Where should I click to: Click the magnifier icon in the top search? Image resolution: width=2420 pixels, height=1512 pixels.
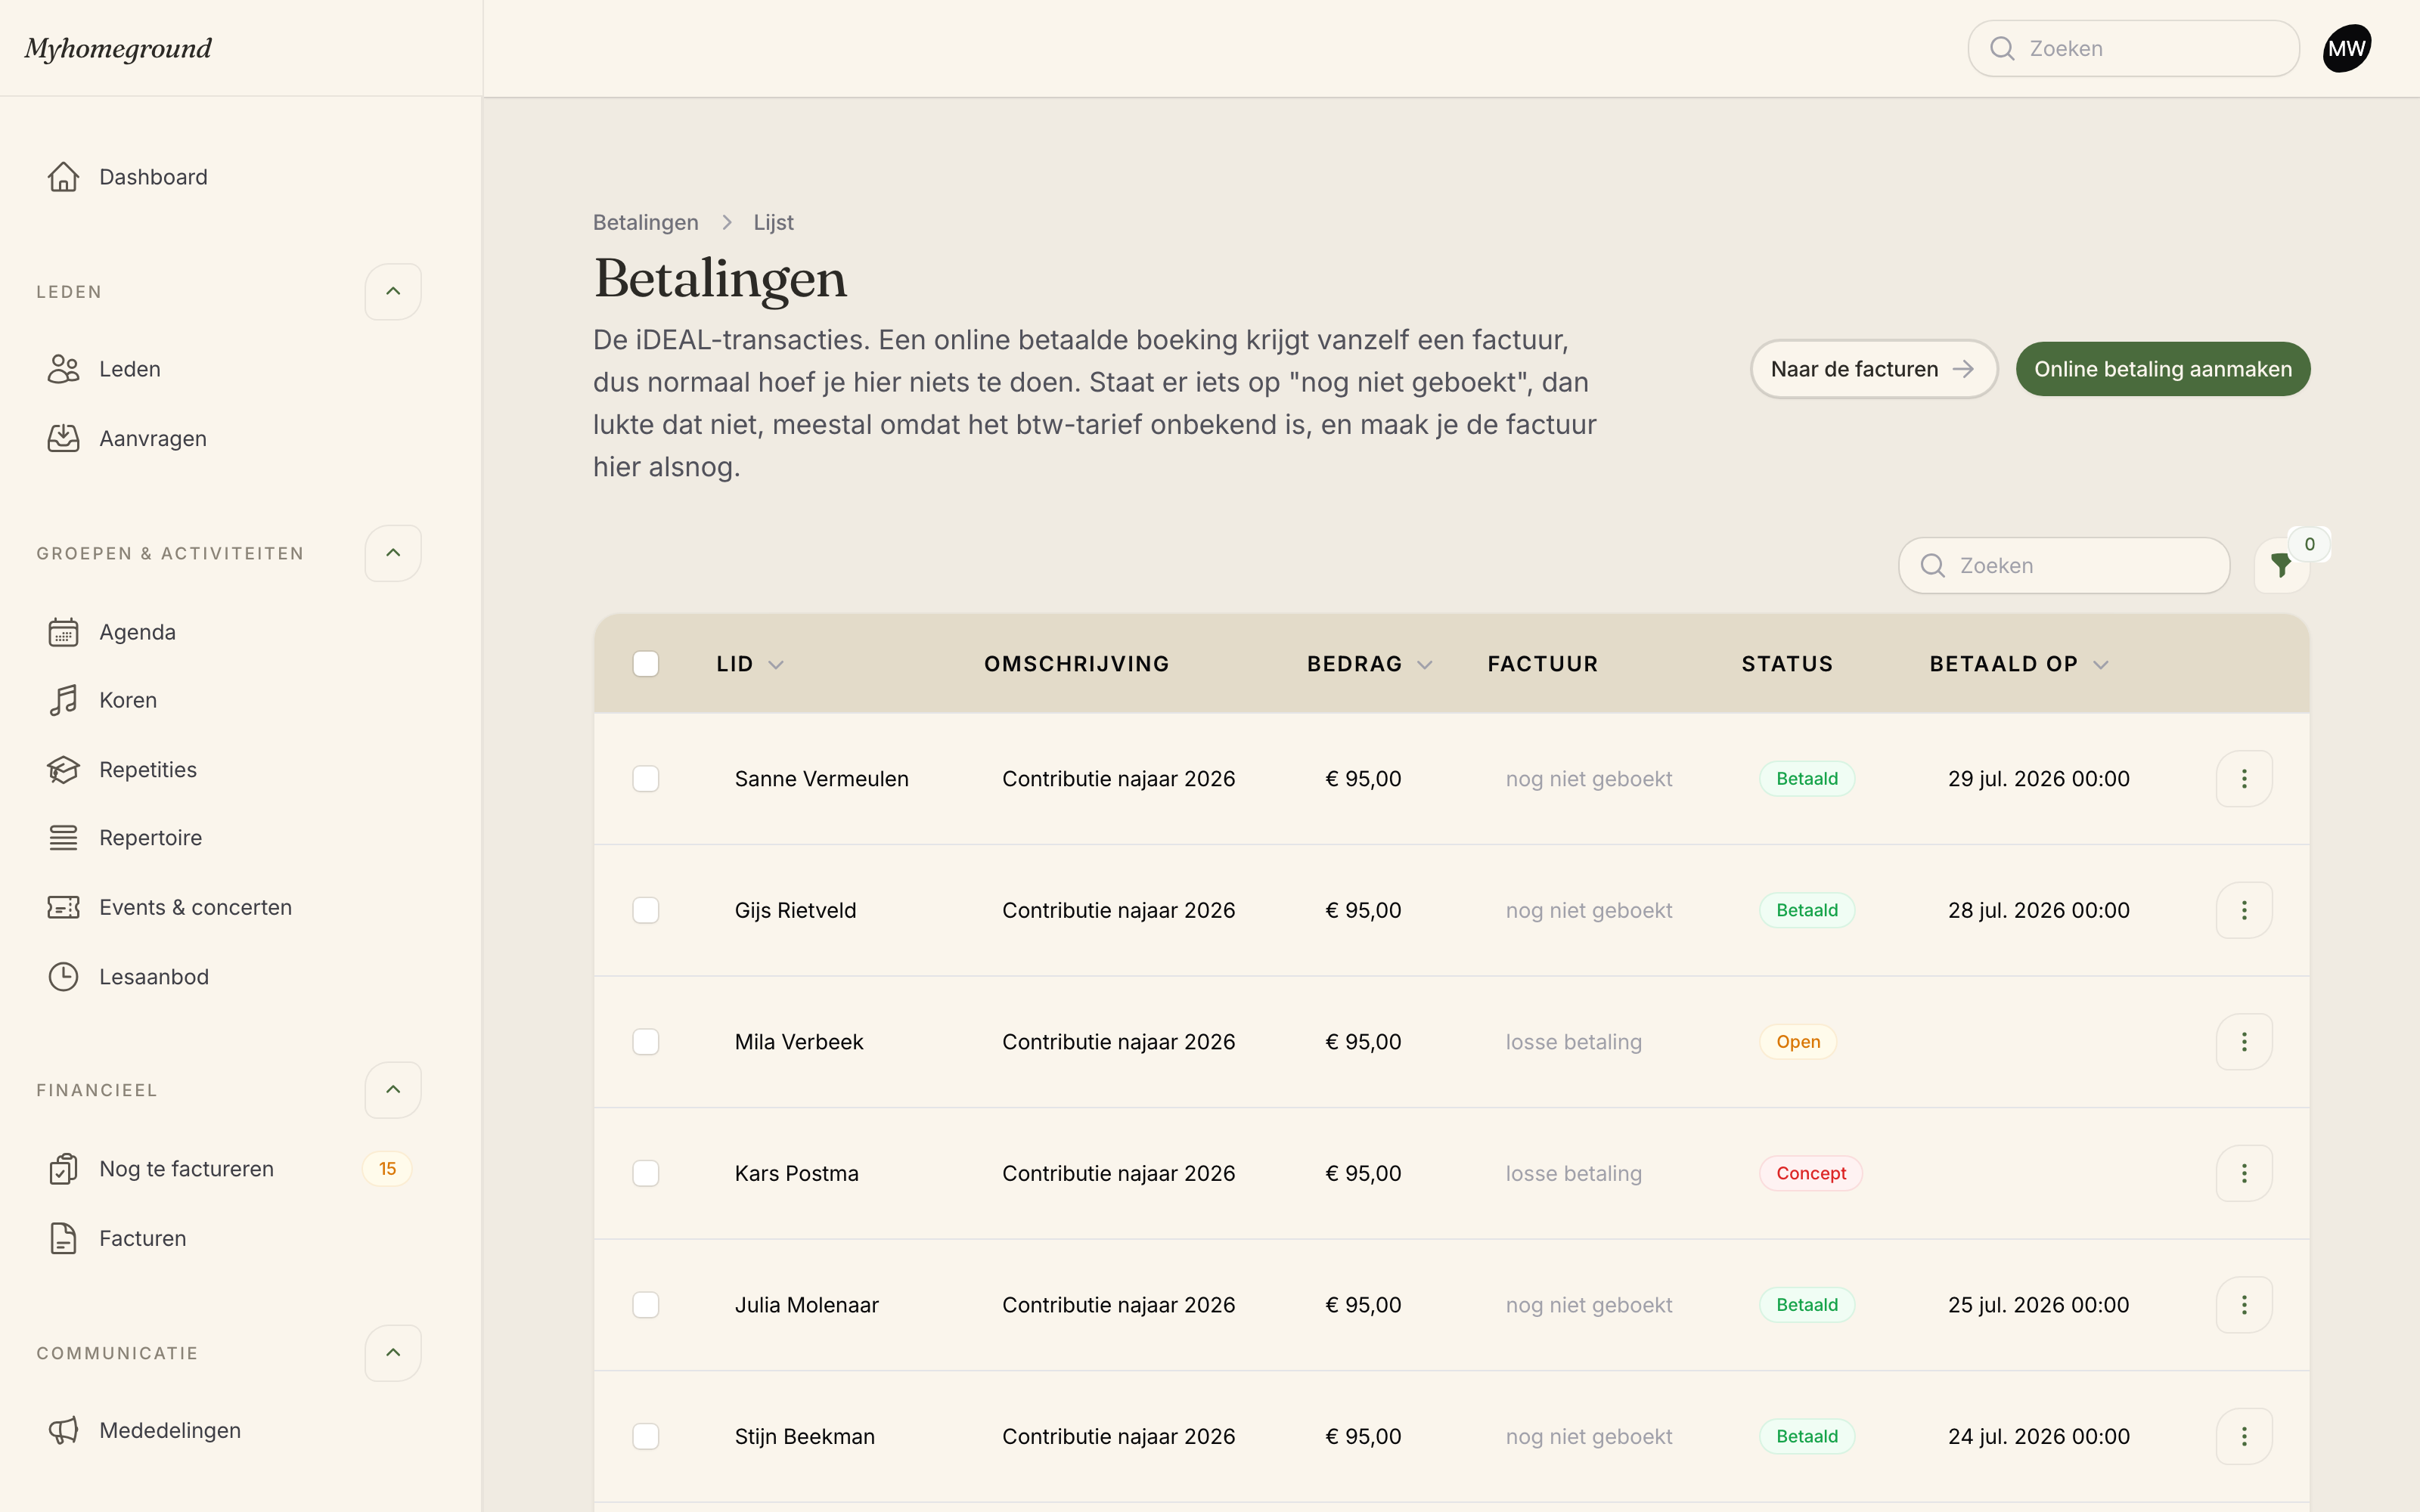click(x=2002, y=48)
